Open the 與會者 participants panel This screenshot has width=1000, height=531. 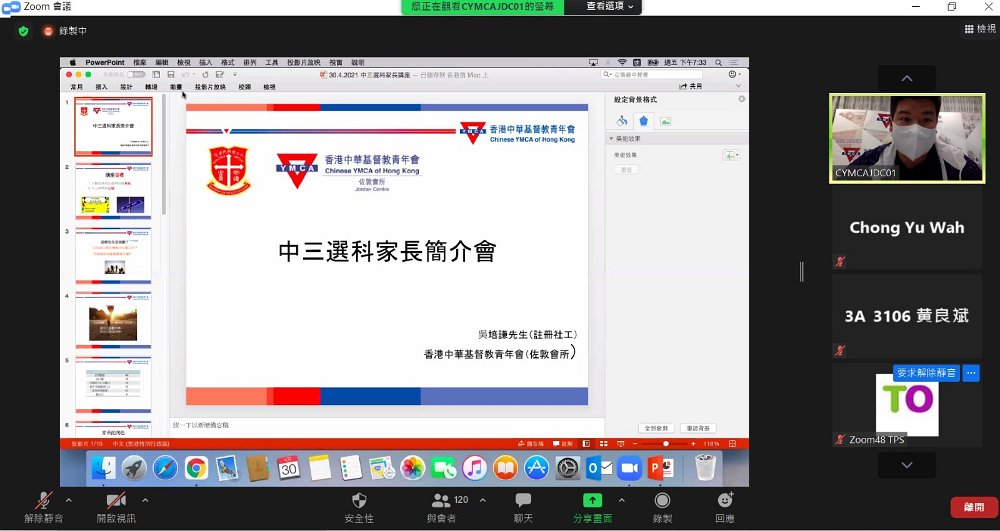pyautogui.click(x=441, y=507)
